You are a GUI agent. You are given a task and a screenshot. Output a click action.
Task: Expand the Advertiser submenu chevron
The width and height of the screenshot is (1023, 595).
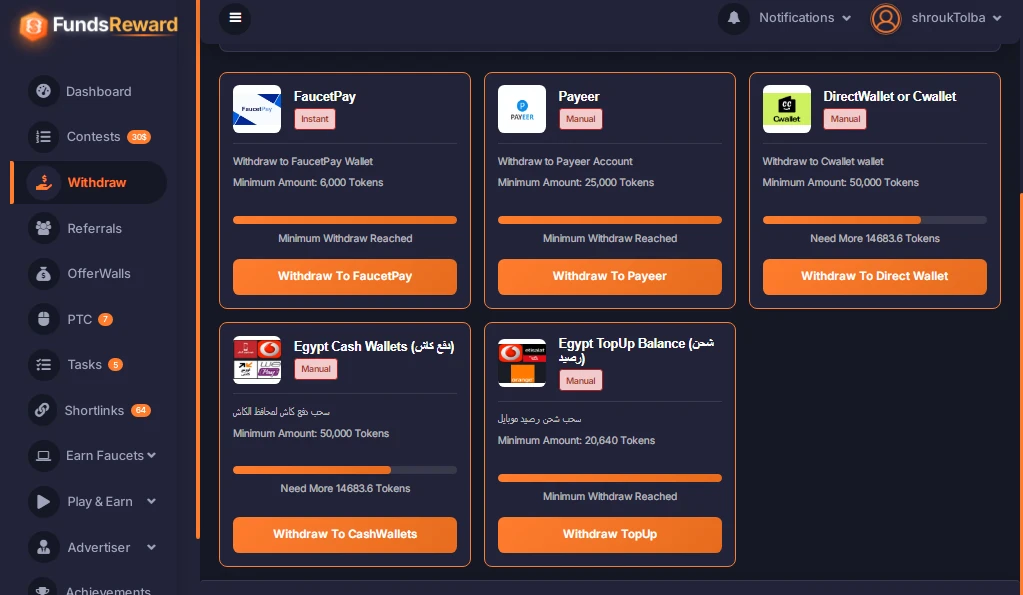tap(151, 547)
